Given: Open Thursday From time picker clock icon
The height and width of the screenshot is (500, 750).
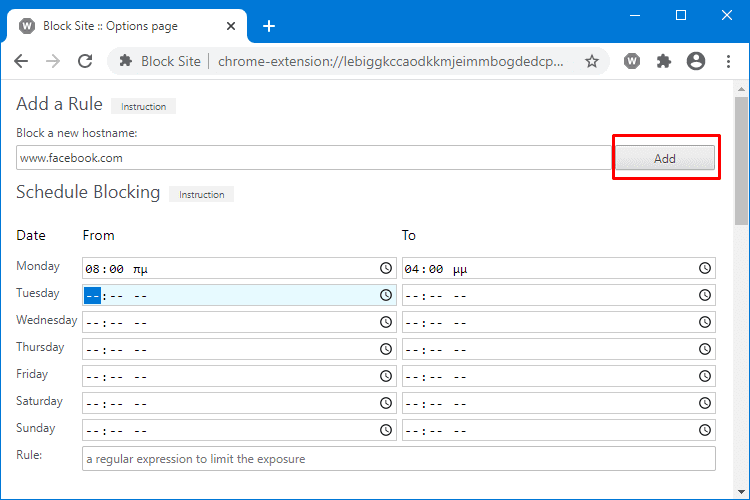Looking at the screenshot, I should [386, 349].
